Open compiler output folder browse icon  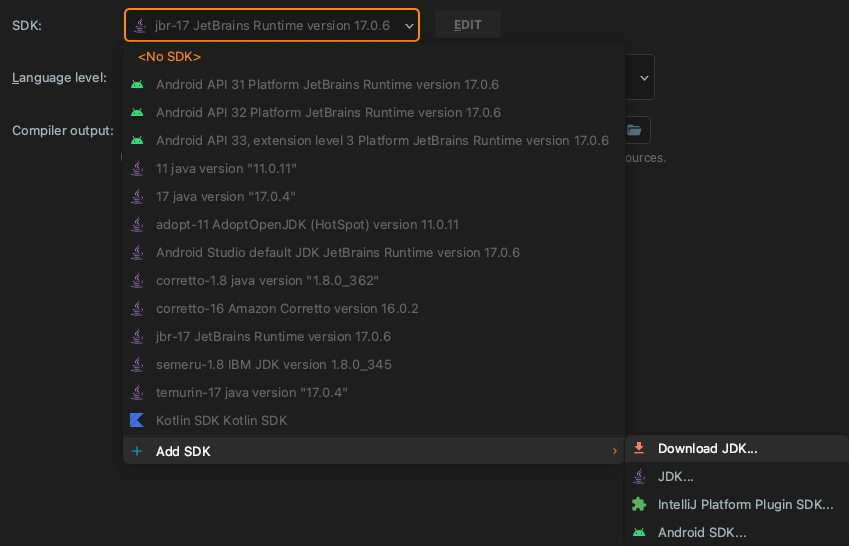(x=634, y=130)
